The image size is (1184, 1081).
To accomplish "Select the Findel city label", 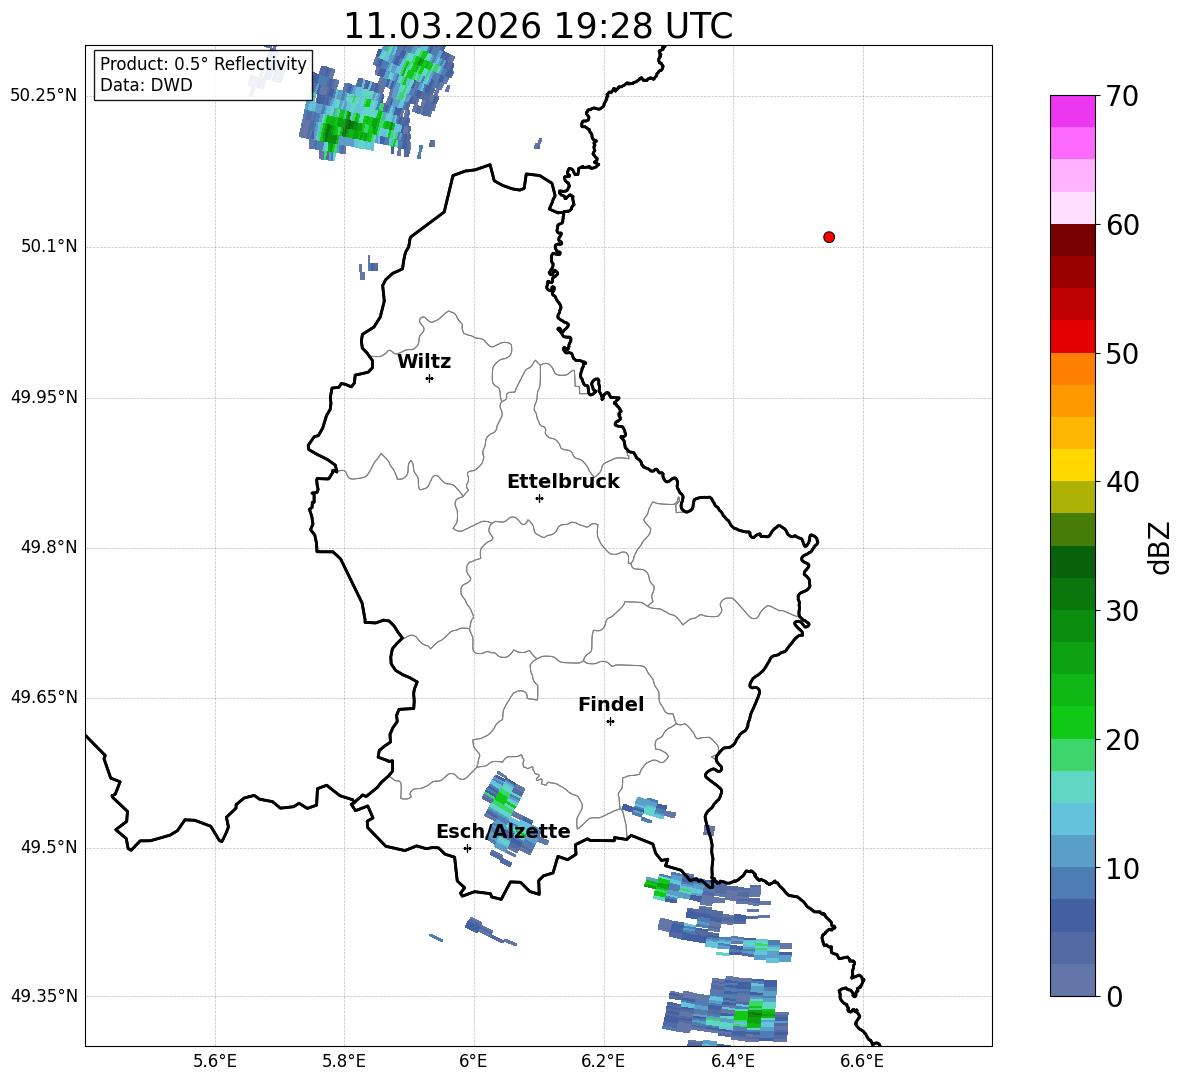I will tap(611, 704).
